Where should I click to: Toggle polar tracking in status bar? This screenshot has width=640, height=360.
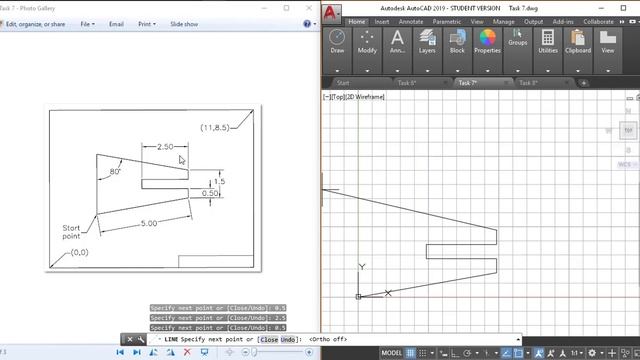tap(467, 353)
